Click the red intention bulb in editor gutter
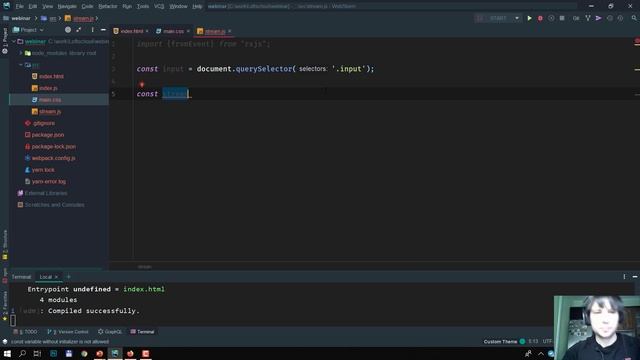The width and height of the screenshot is (640, 360). (x=142, y=84)
